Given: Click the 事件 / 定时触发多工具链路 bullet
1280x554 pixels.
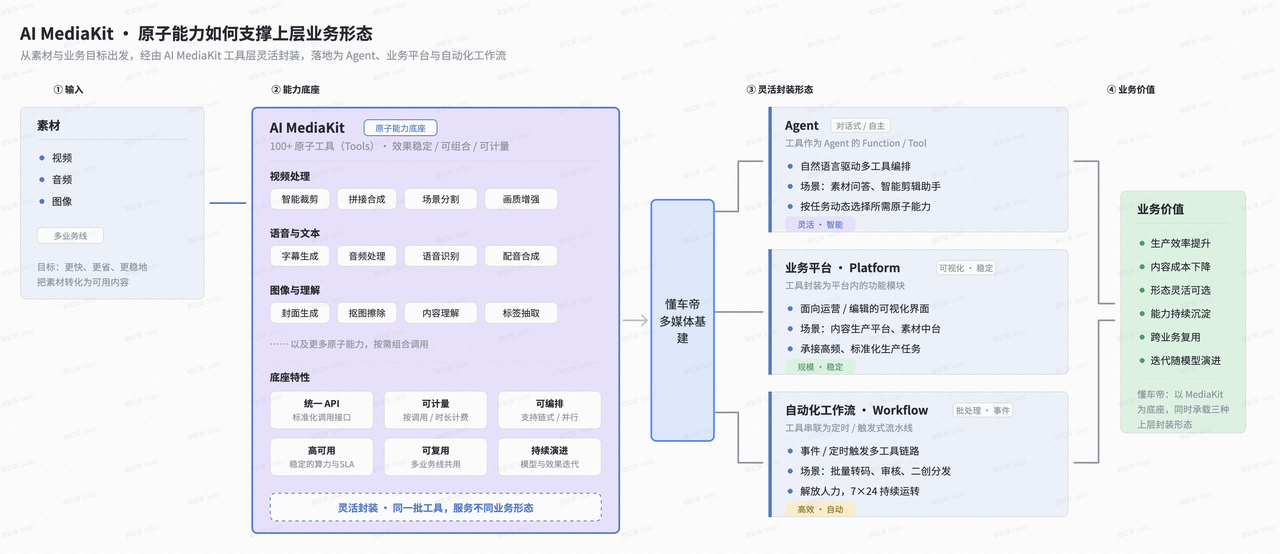Looking at the screenshot, I should click(859, 451).
